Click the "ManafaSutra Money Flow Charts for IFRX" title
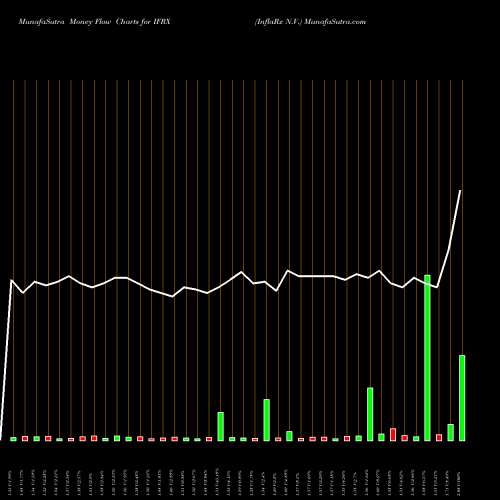Screen dimensions: 500x500 click(x=94, y=22)
